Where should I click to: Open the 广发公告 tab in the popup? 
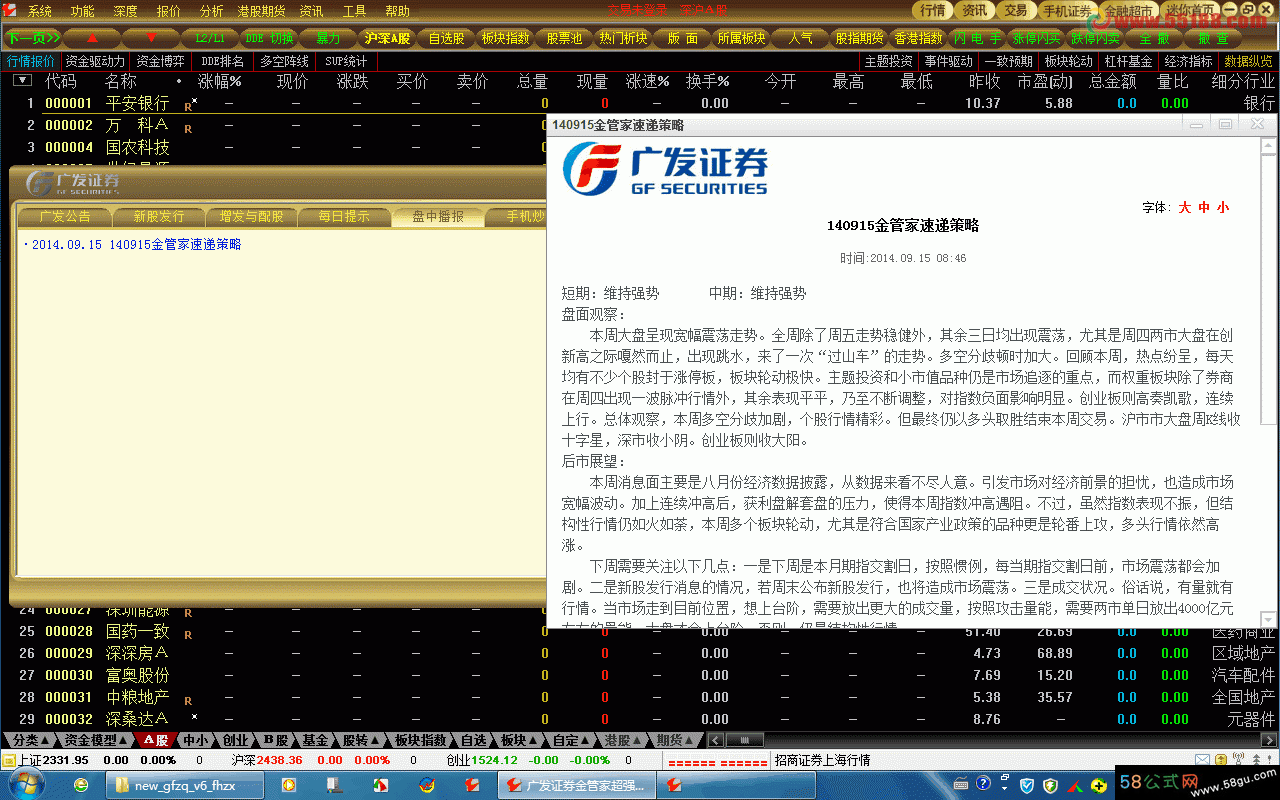[65, 216]
